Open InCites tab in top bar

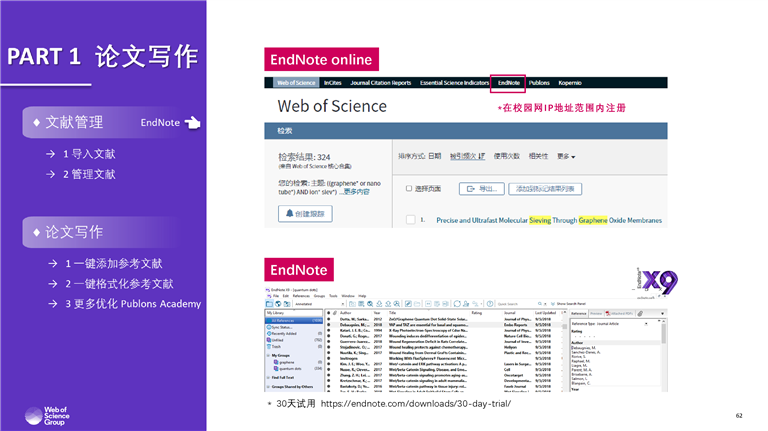(333, 83)
